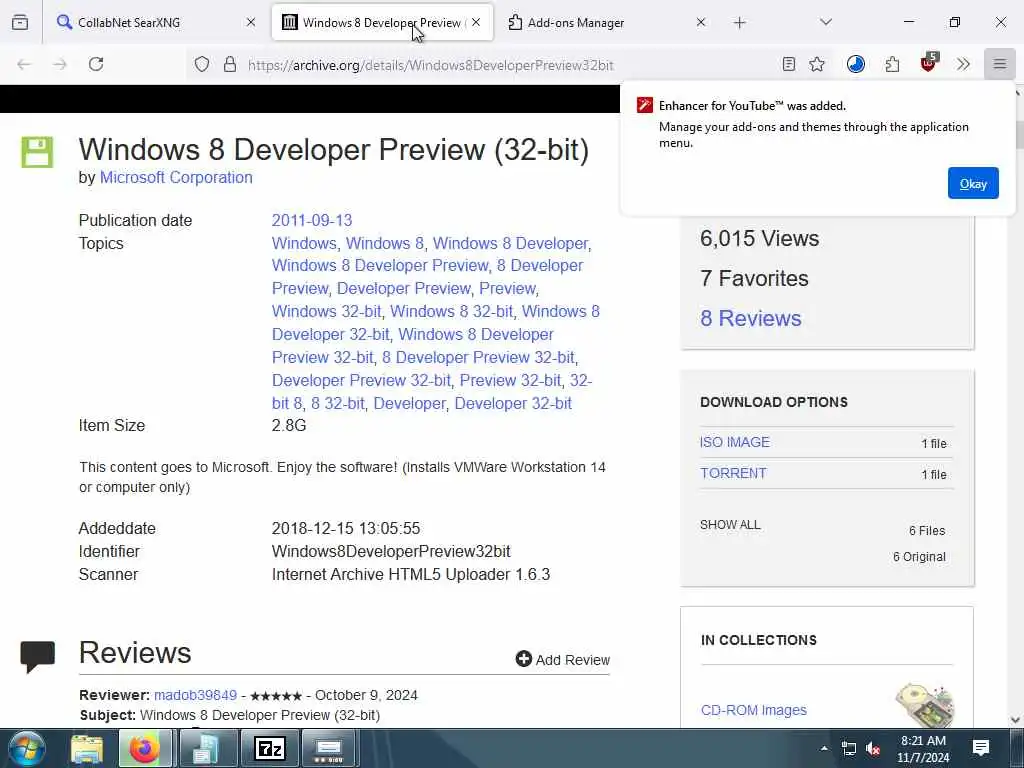Open the 'Developer 32-bit' topic link
Screen dimensions: 1024x768
513,403
